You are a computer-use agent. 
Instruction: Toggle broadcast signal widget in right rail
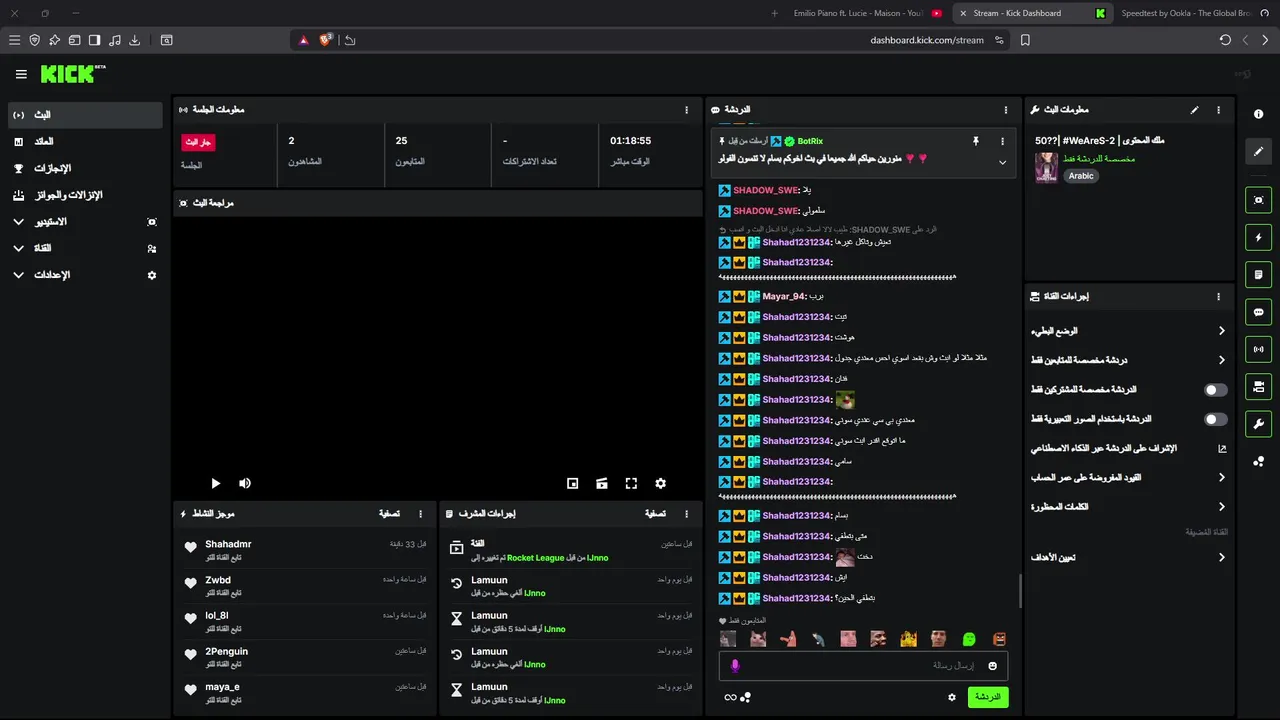(1258, 349)
